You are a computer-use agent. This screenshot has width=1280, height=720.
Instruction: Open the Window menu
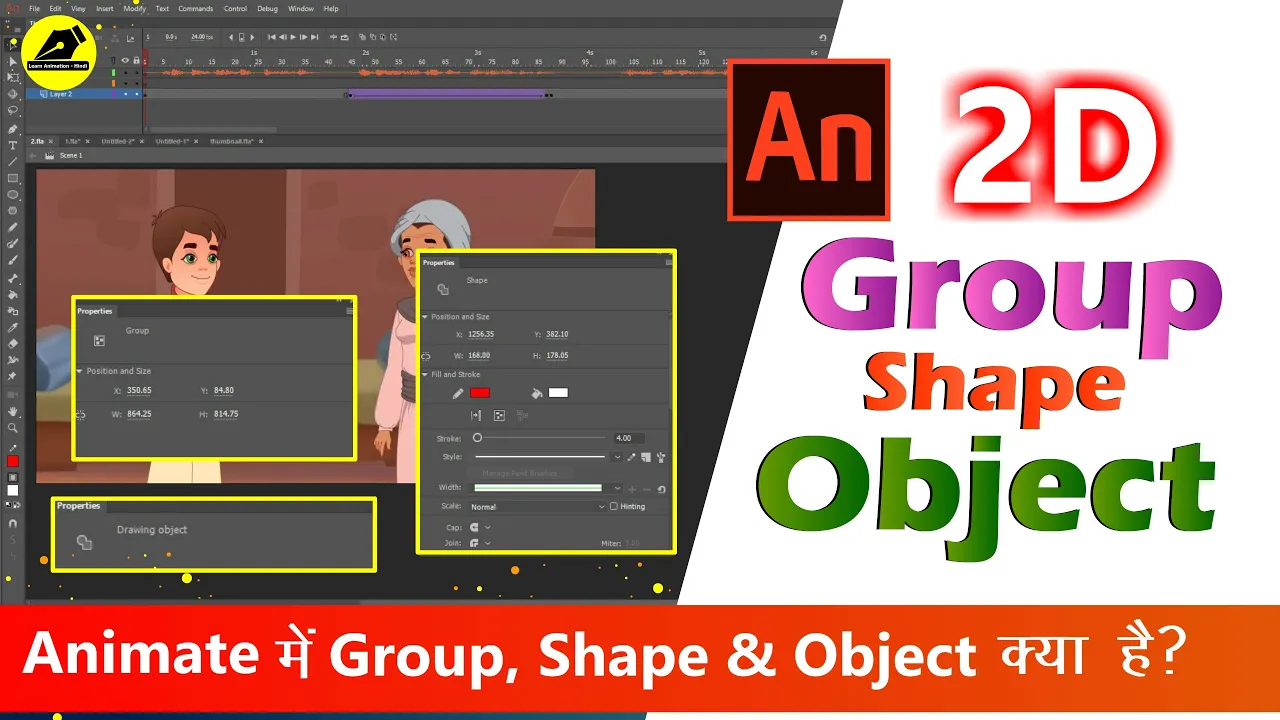tap(301, 8)
